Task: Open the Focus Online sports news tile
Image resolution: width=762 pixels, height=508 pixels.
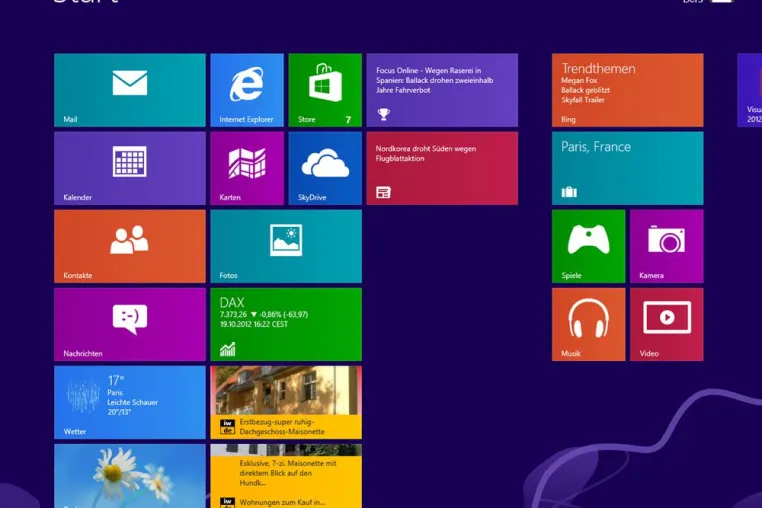Action: (x=442, y=90)
